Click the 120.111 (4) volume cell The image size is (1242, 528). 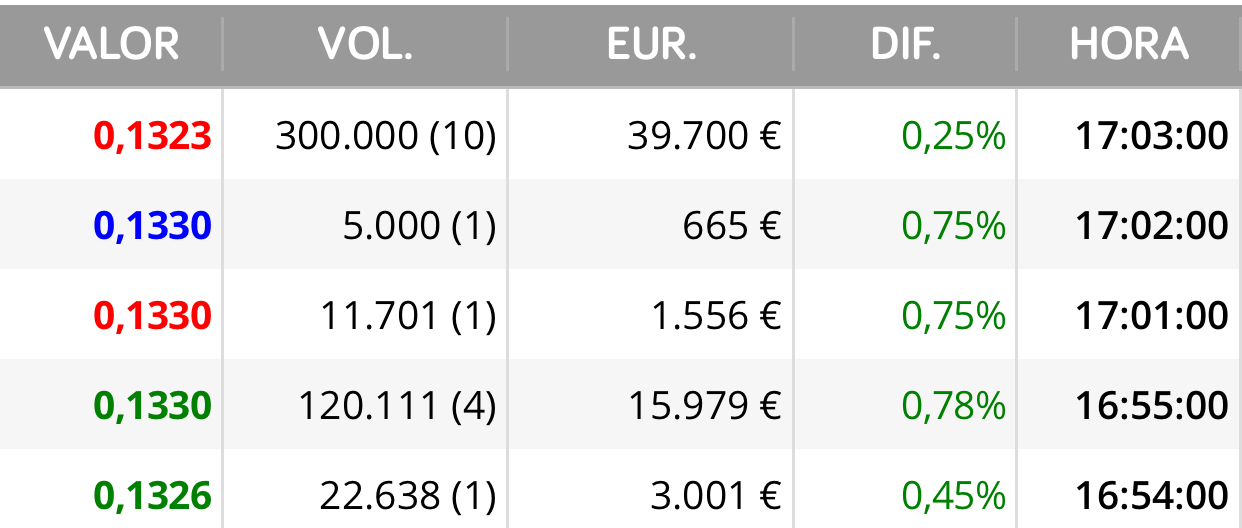coord(397,406)
